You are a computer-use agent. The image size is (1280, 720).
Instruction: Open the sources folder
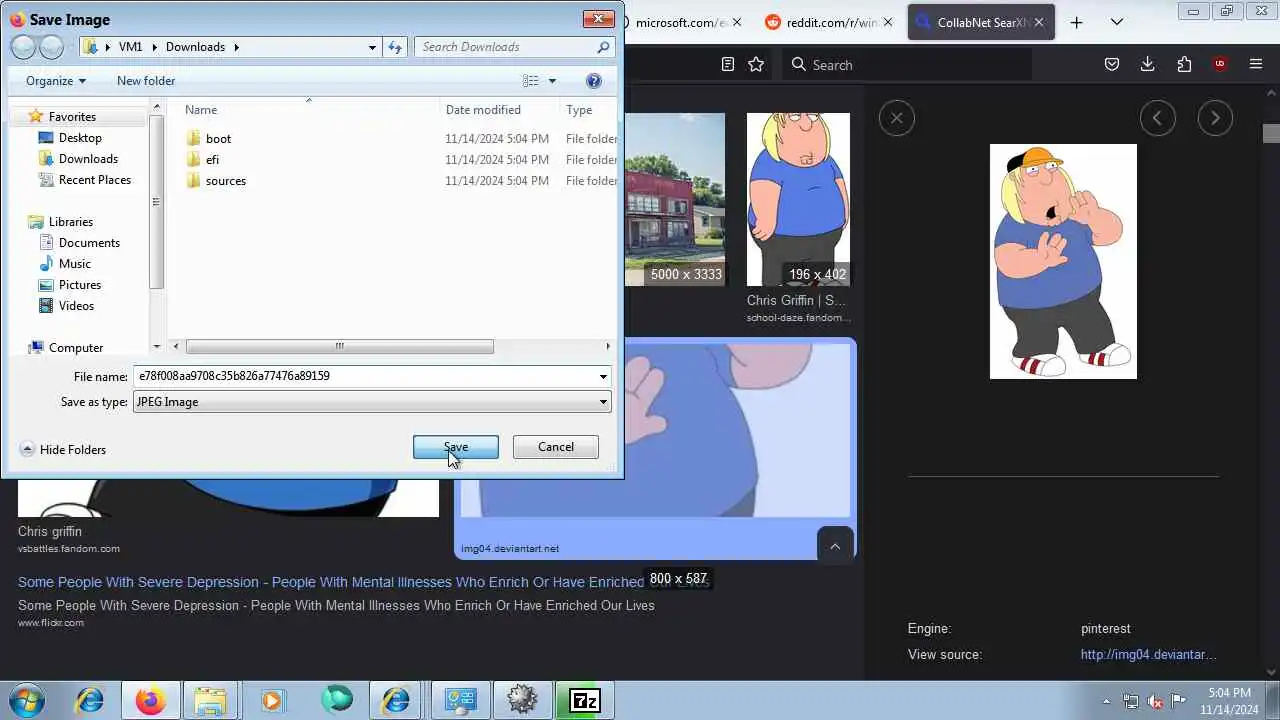tap(225, 181)
